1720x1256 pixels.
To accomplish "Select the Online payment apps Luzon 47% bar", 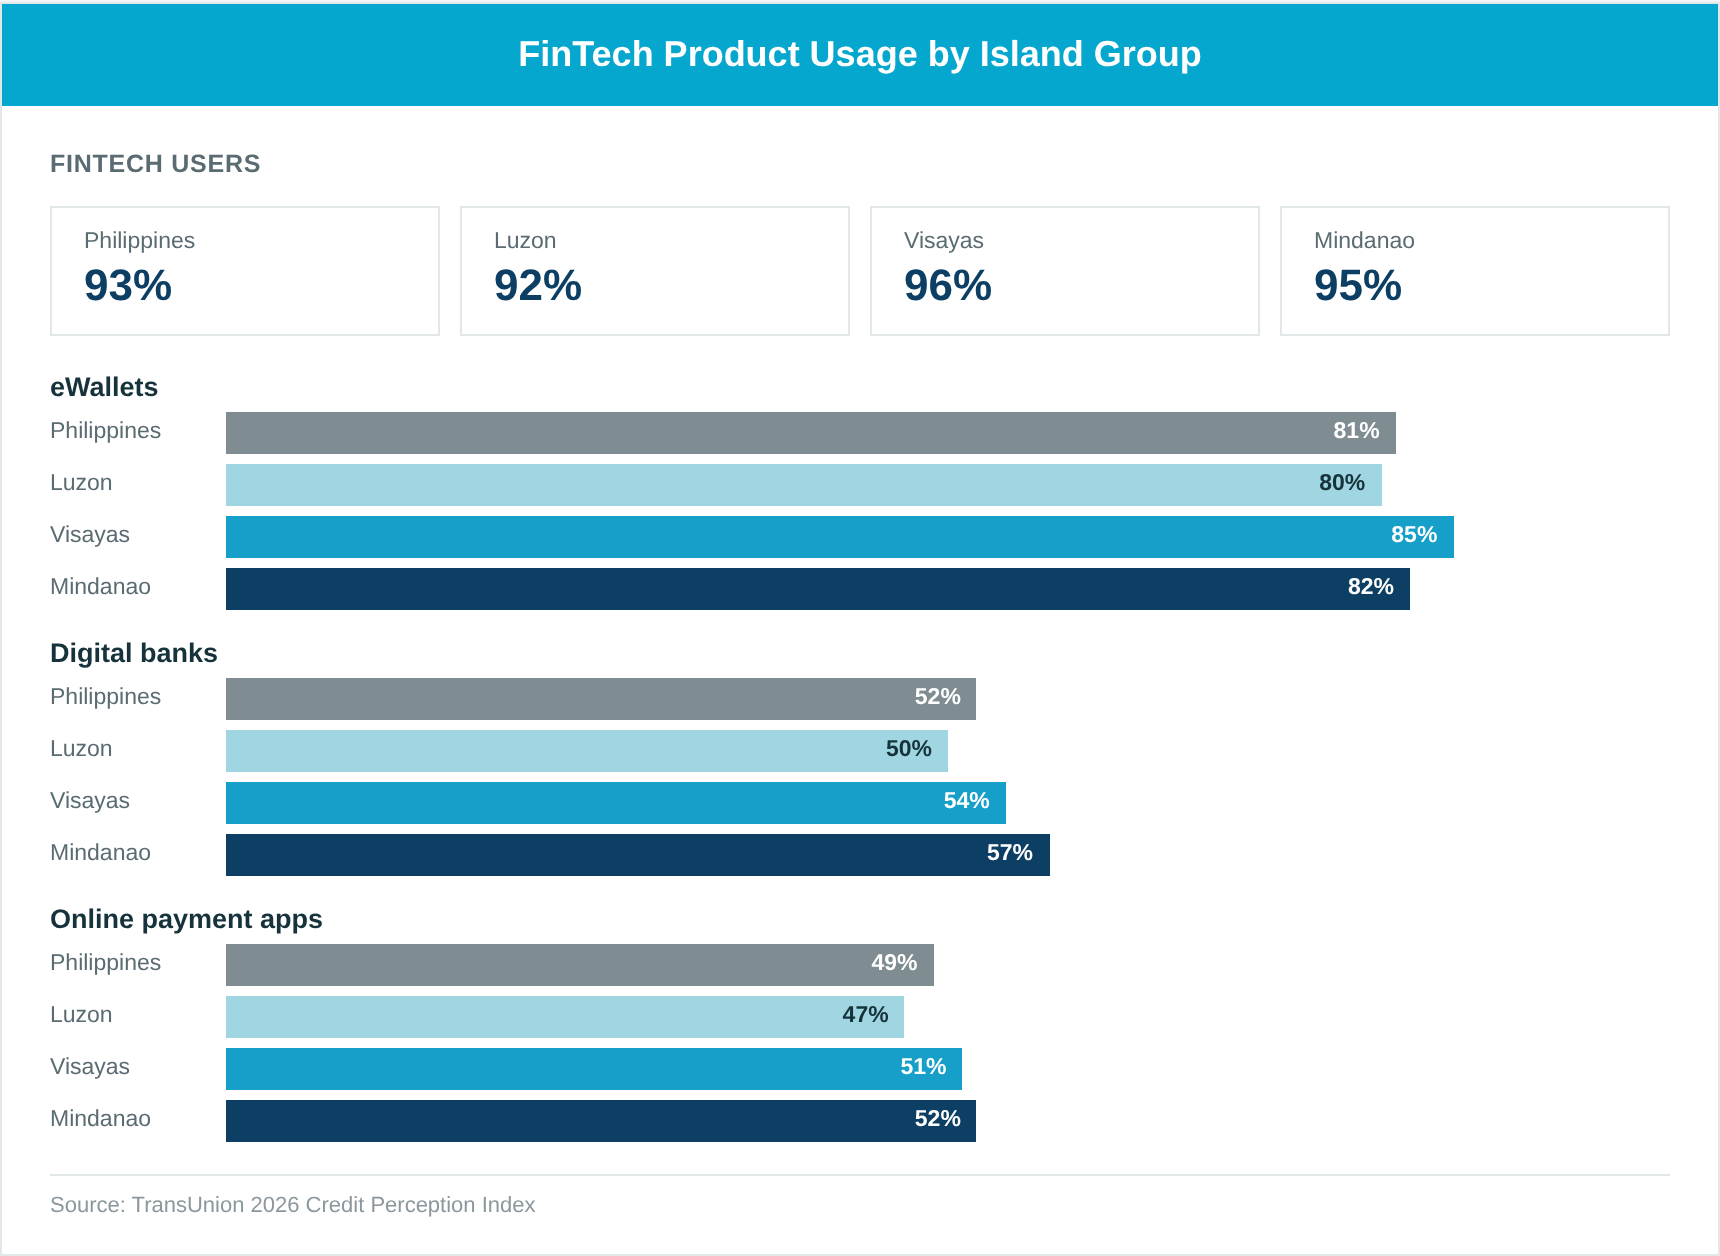I will click(565, 1017).
